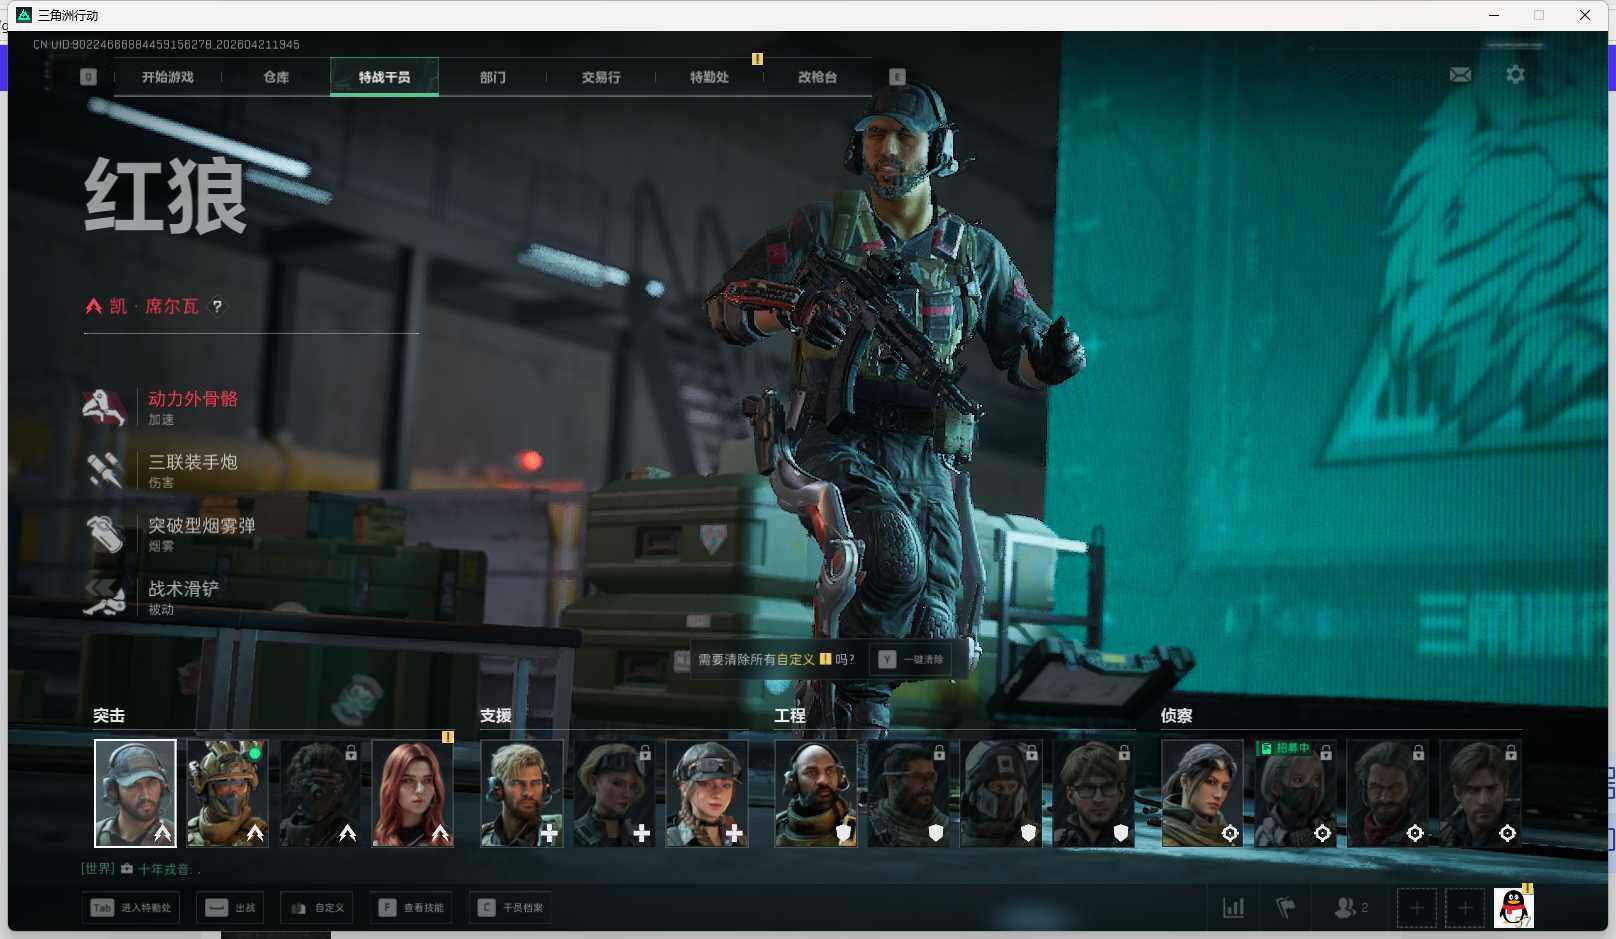Click the 一键清除 button
This screenshot has height=939, width=1616.
(911, 659)
